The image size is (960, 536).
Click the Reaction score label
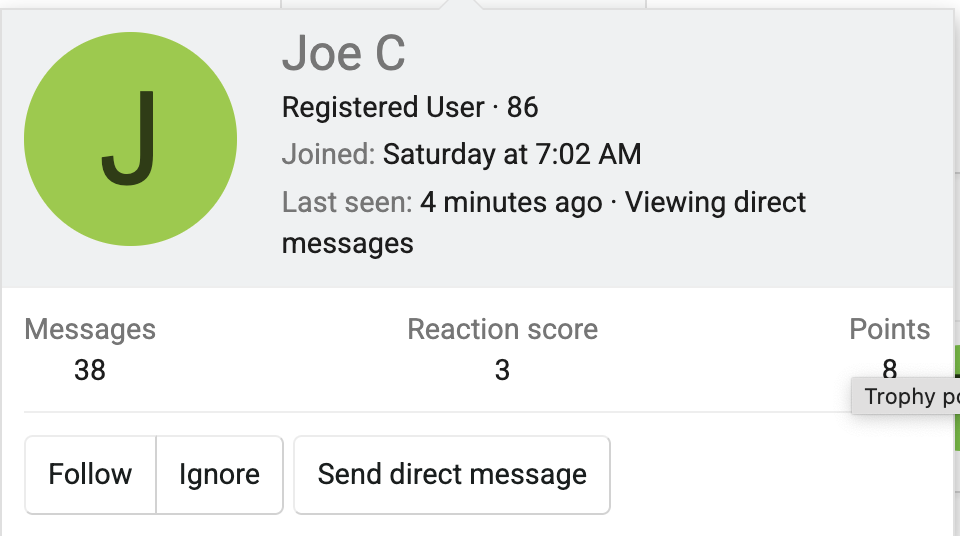502,329
